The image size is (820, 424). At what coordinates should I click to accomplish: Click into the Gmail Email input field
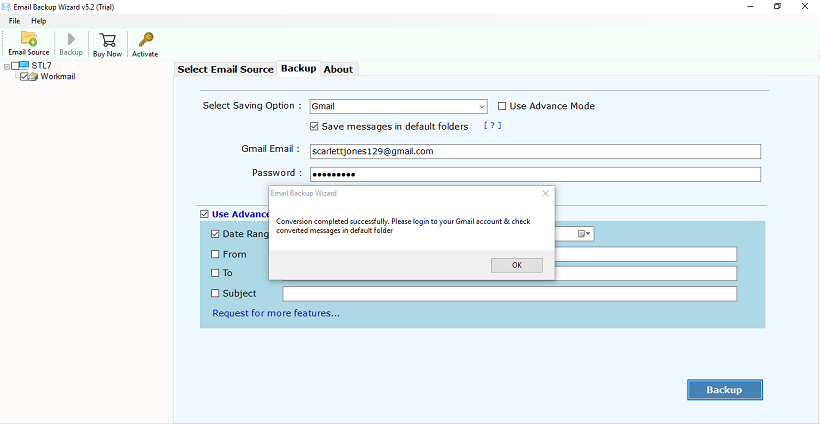click(534, 151)
